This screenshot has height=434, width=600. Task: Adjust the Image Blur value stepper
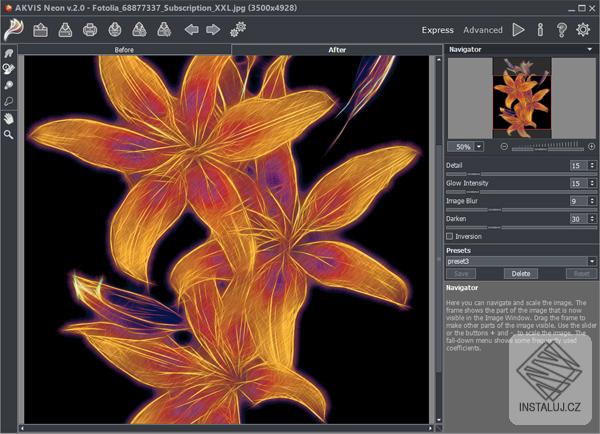(592, 201)
